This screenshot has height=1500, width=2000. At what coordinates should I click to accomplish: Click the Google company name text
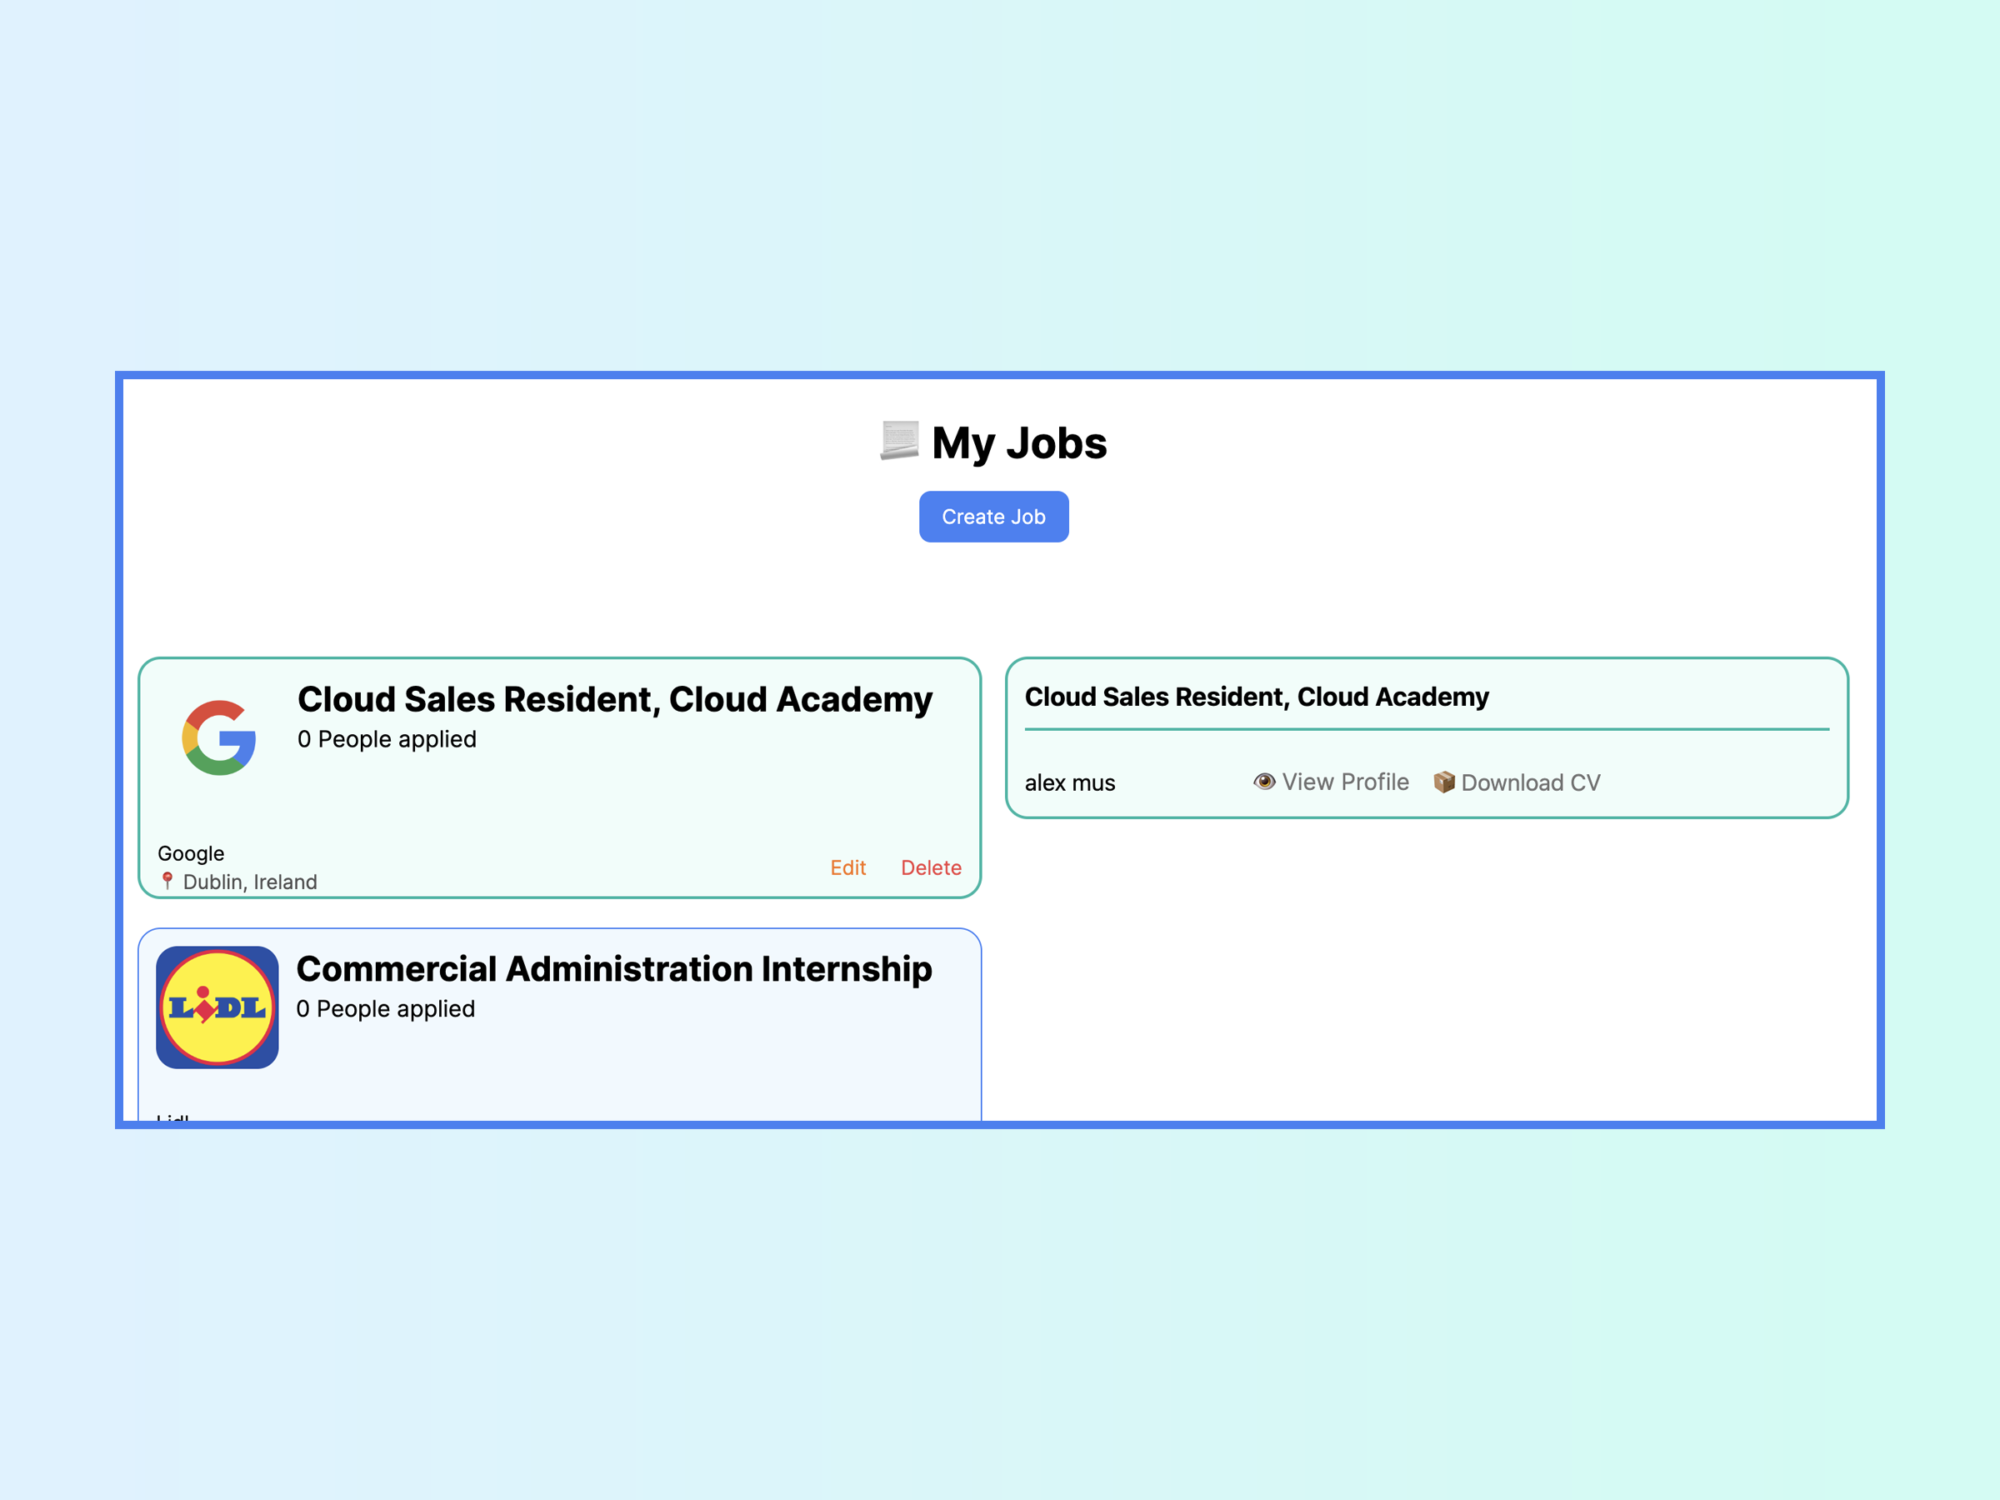click(191, 853)
